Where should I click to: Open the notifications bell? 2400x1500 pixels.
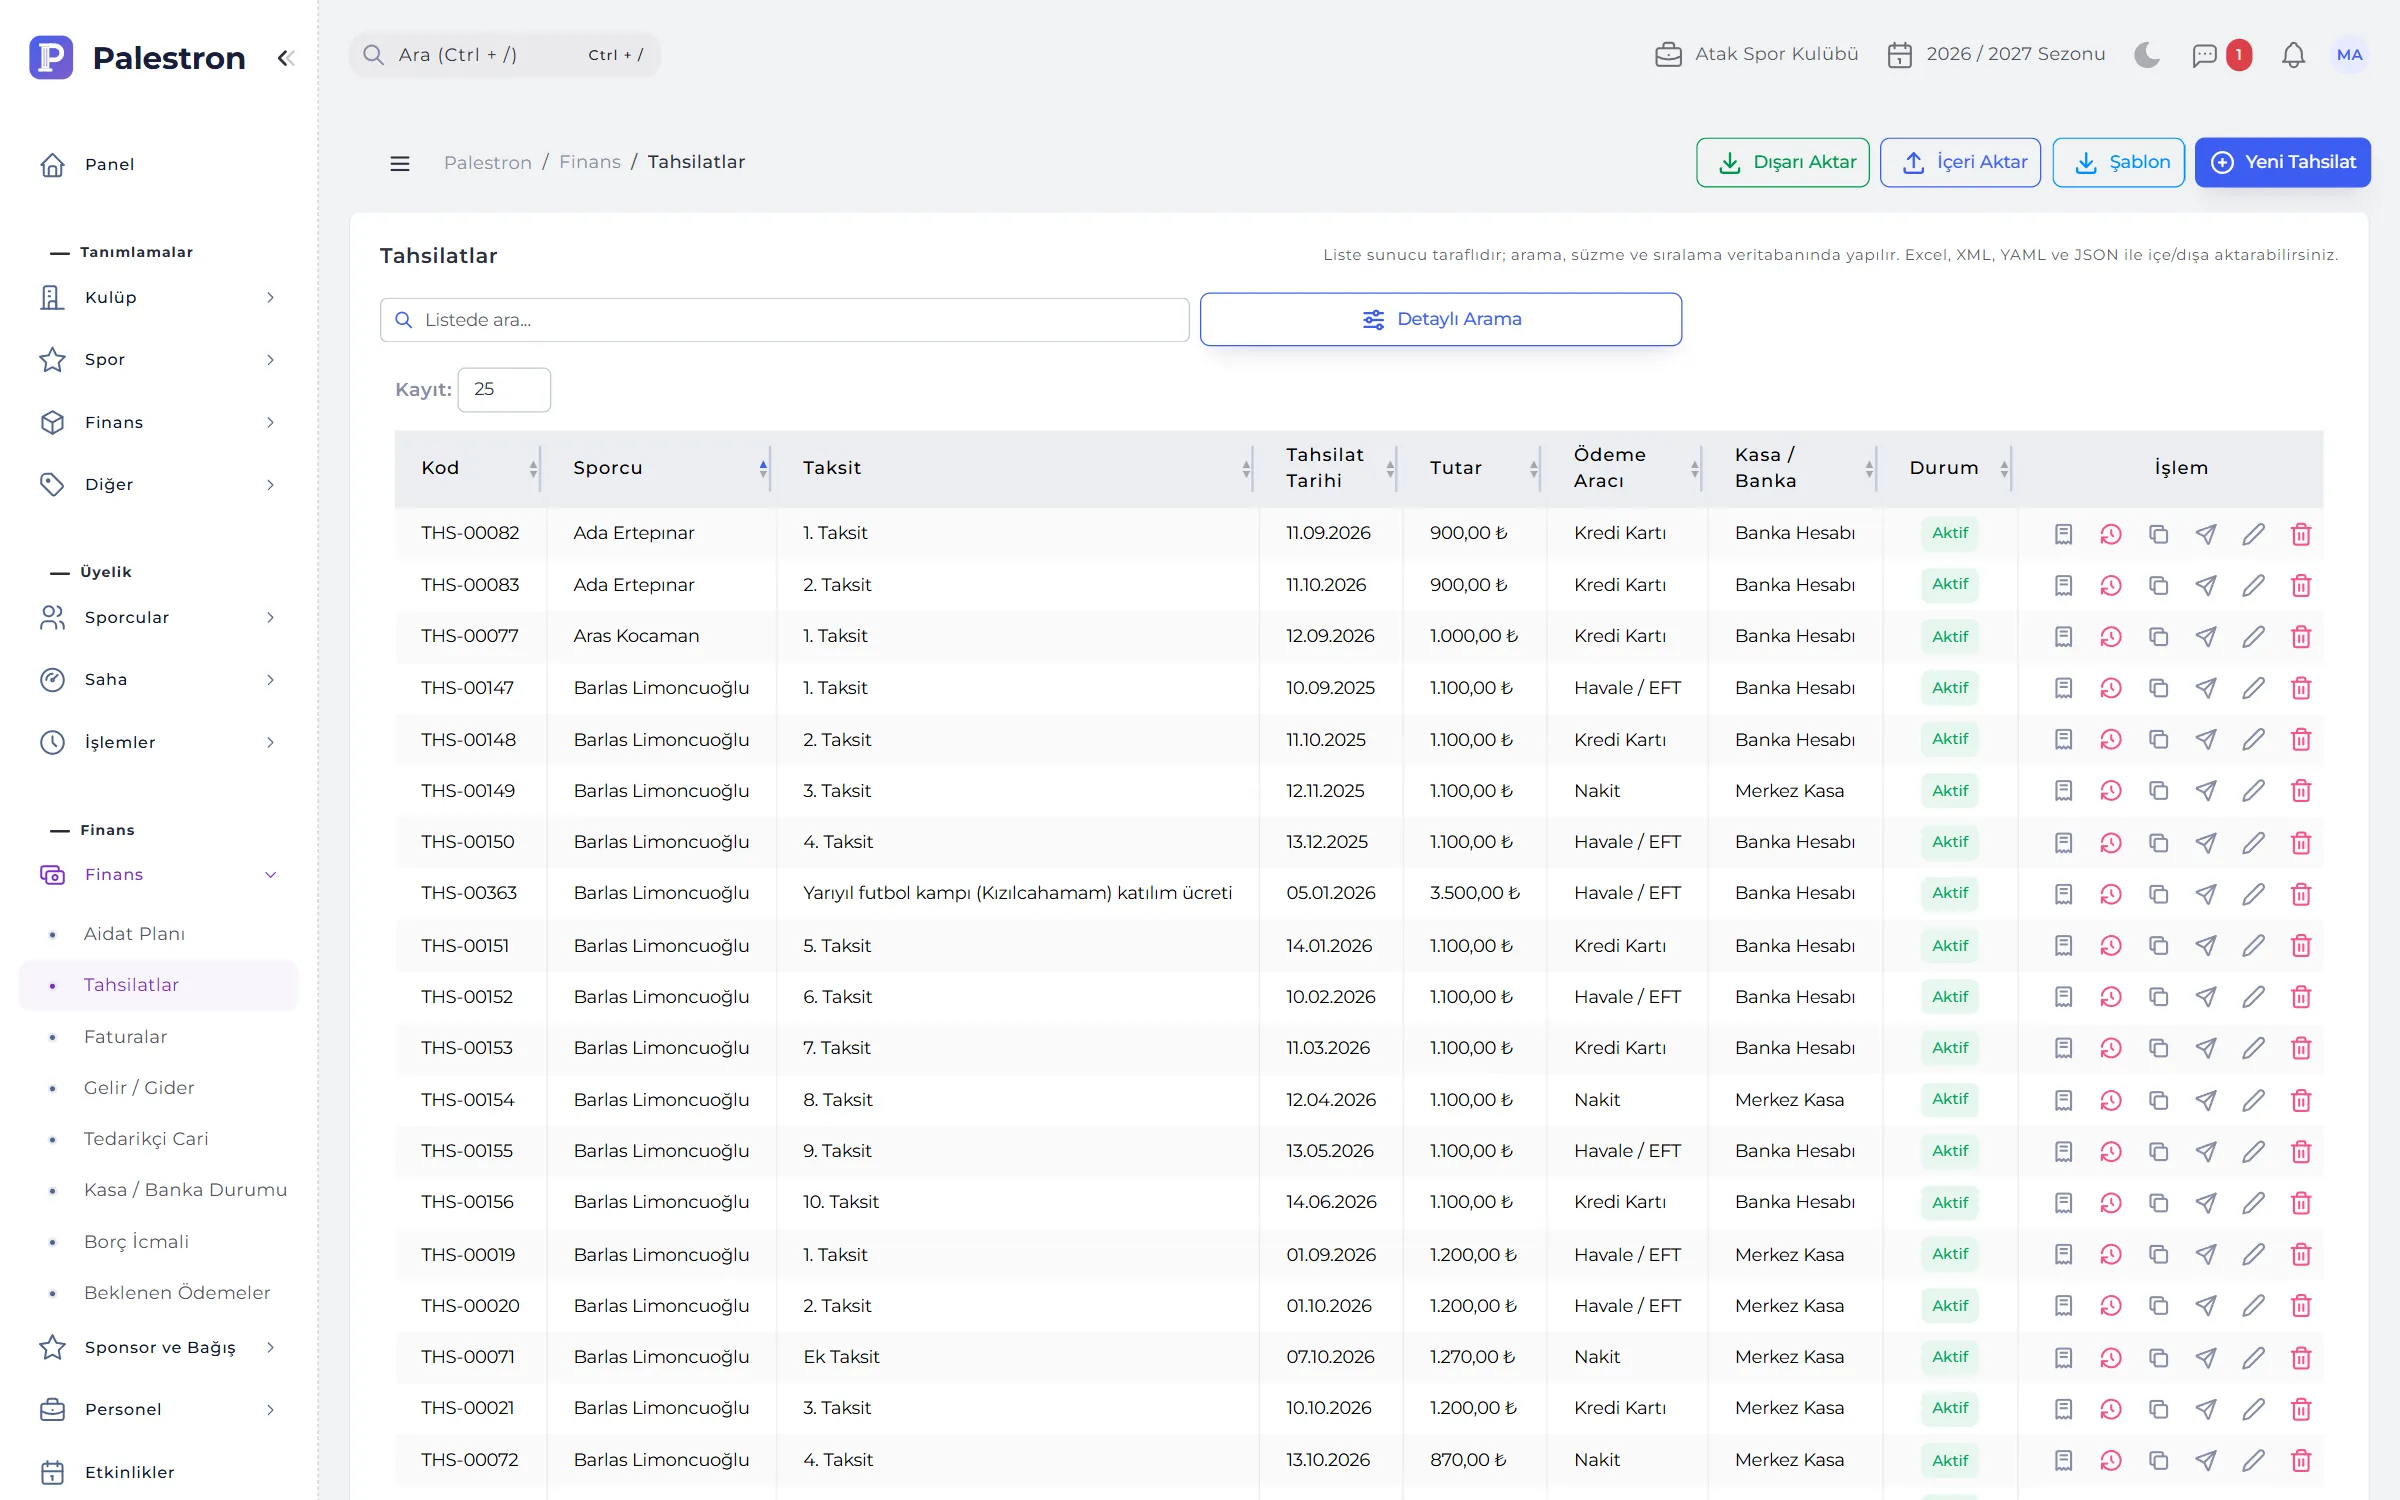coord(2293,55)
